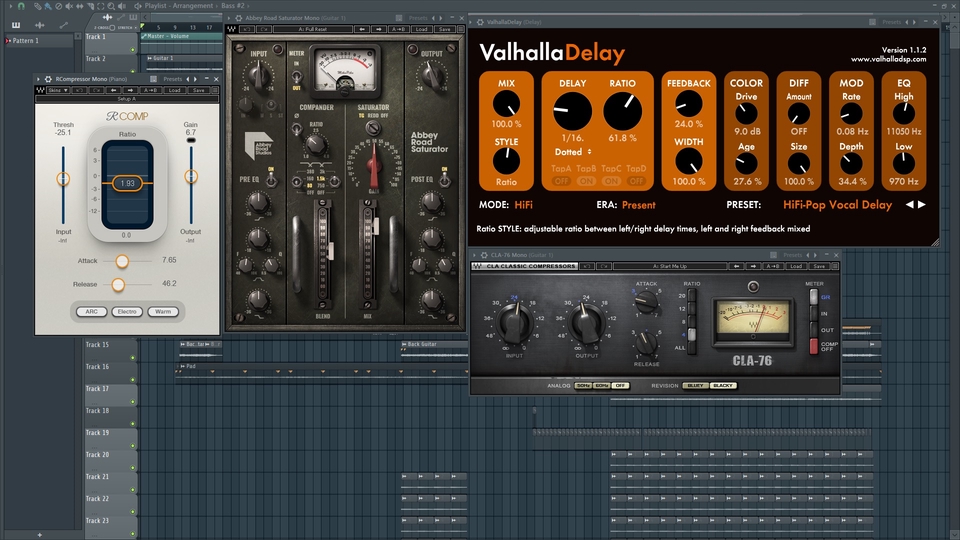The width and height of the screenshot is (960, 540).
Task: Click the piano keys icon in the picker panel
Action: (16, 25)
